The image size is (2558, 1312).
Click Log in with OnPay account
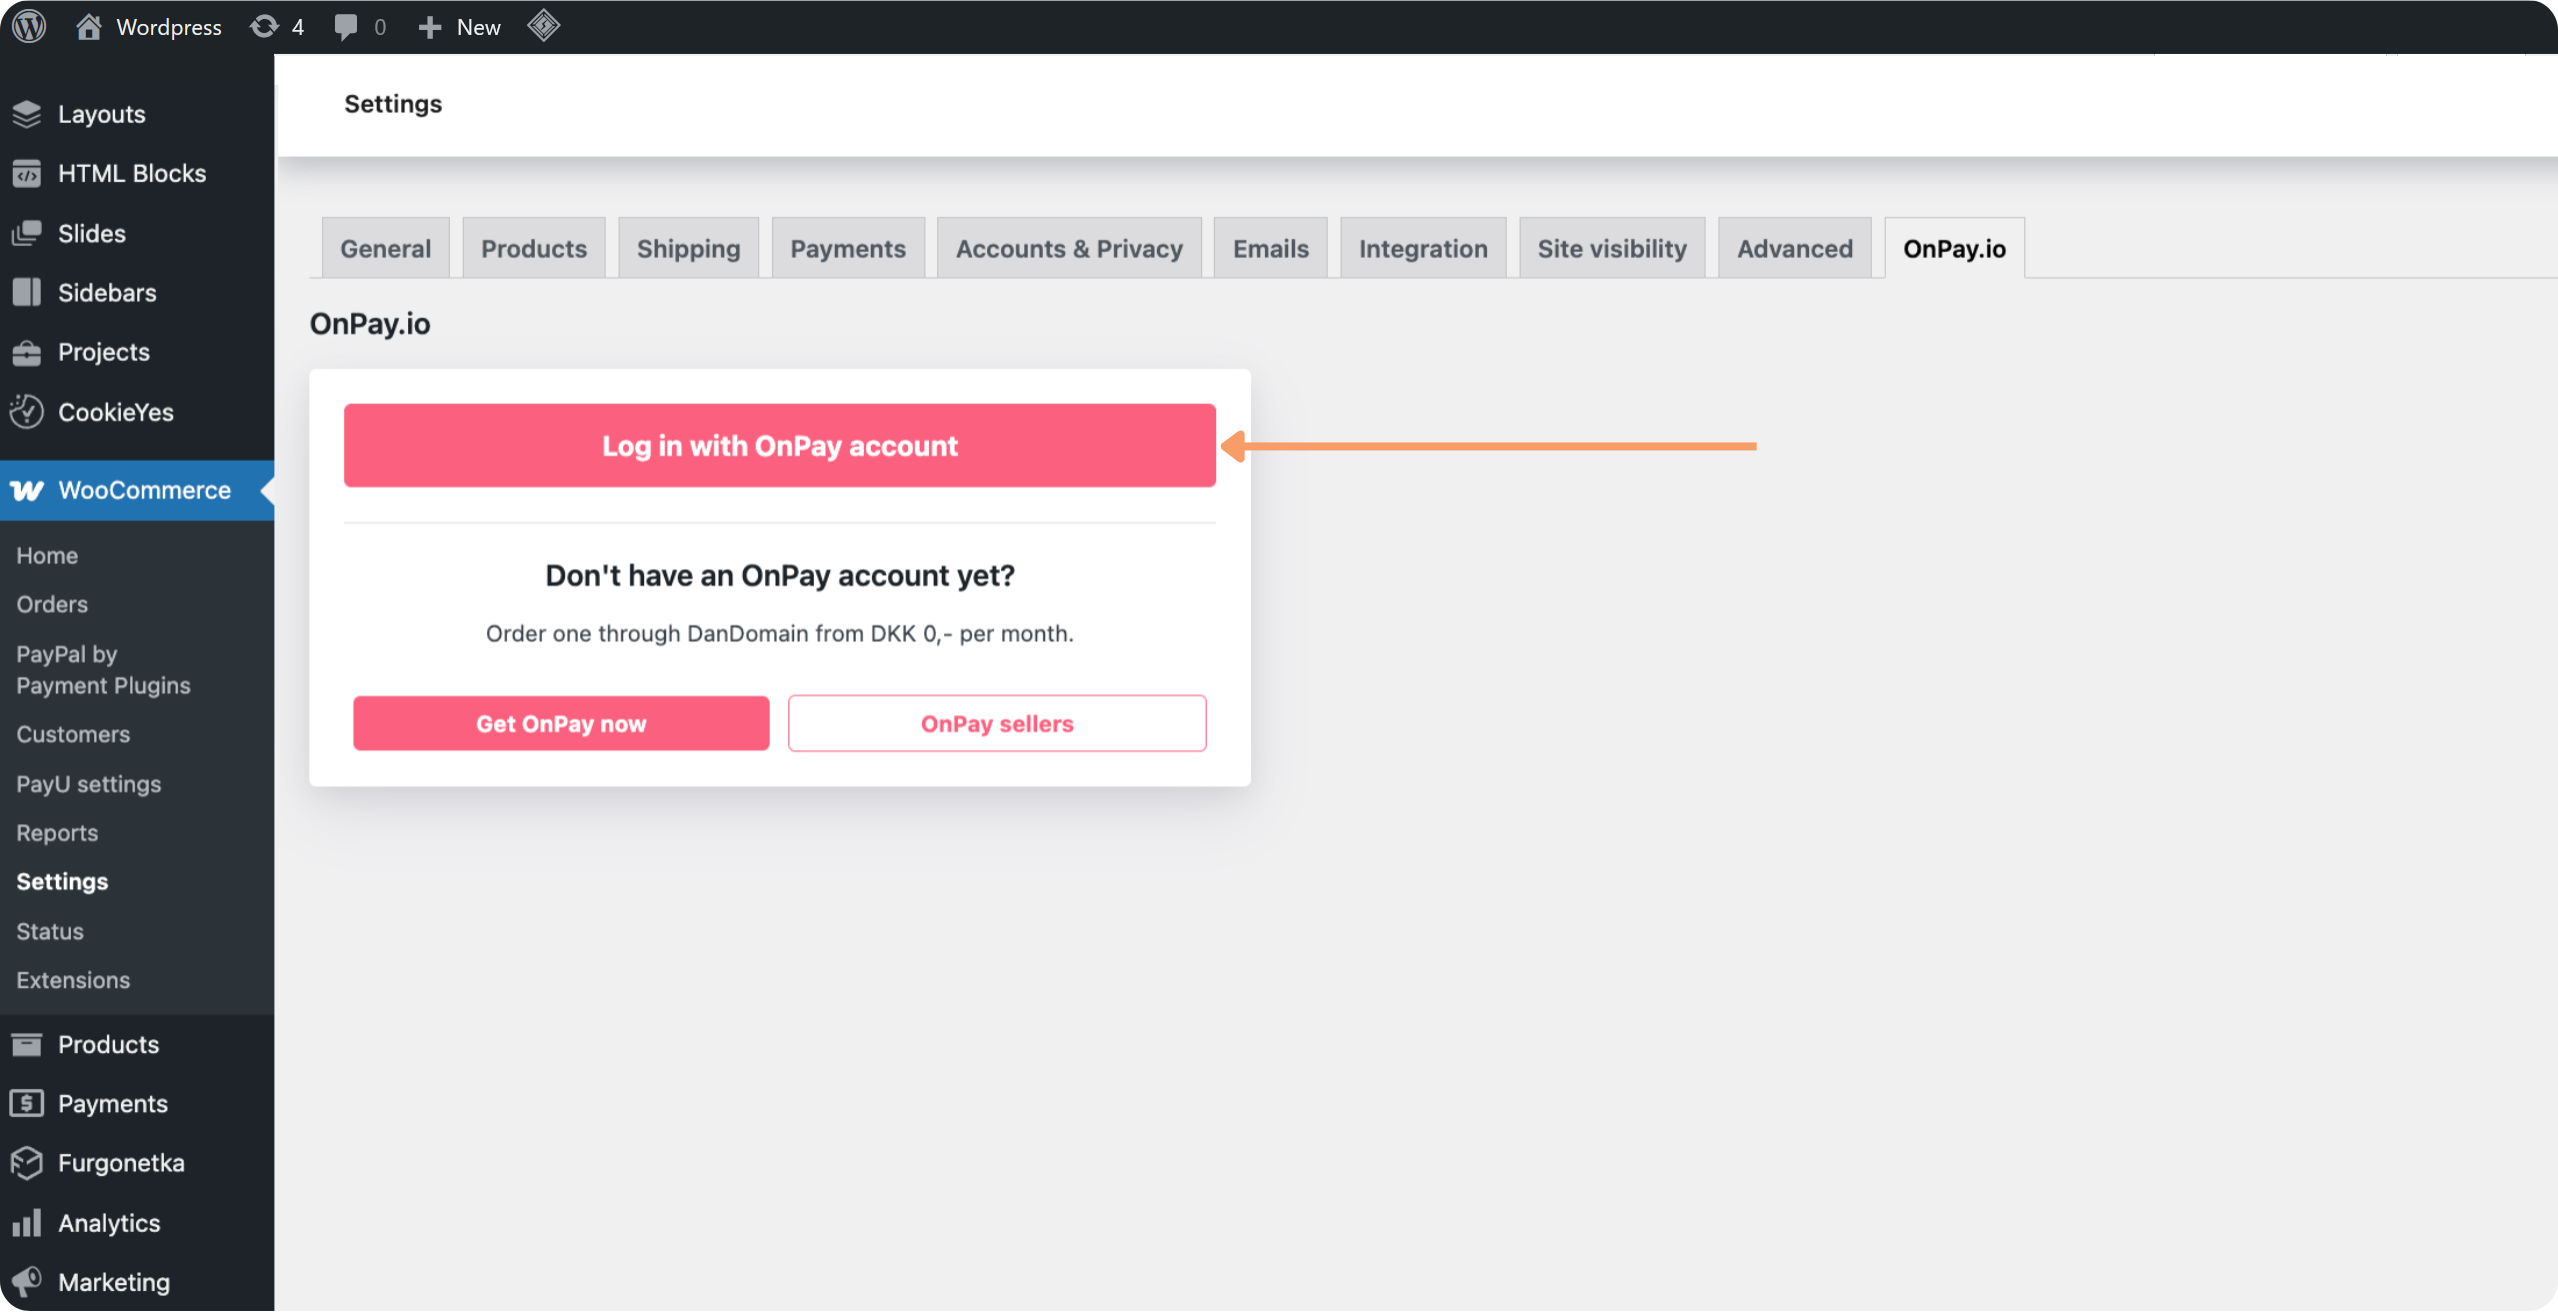coord(779,446)
